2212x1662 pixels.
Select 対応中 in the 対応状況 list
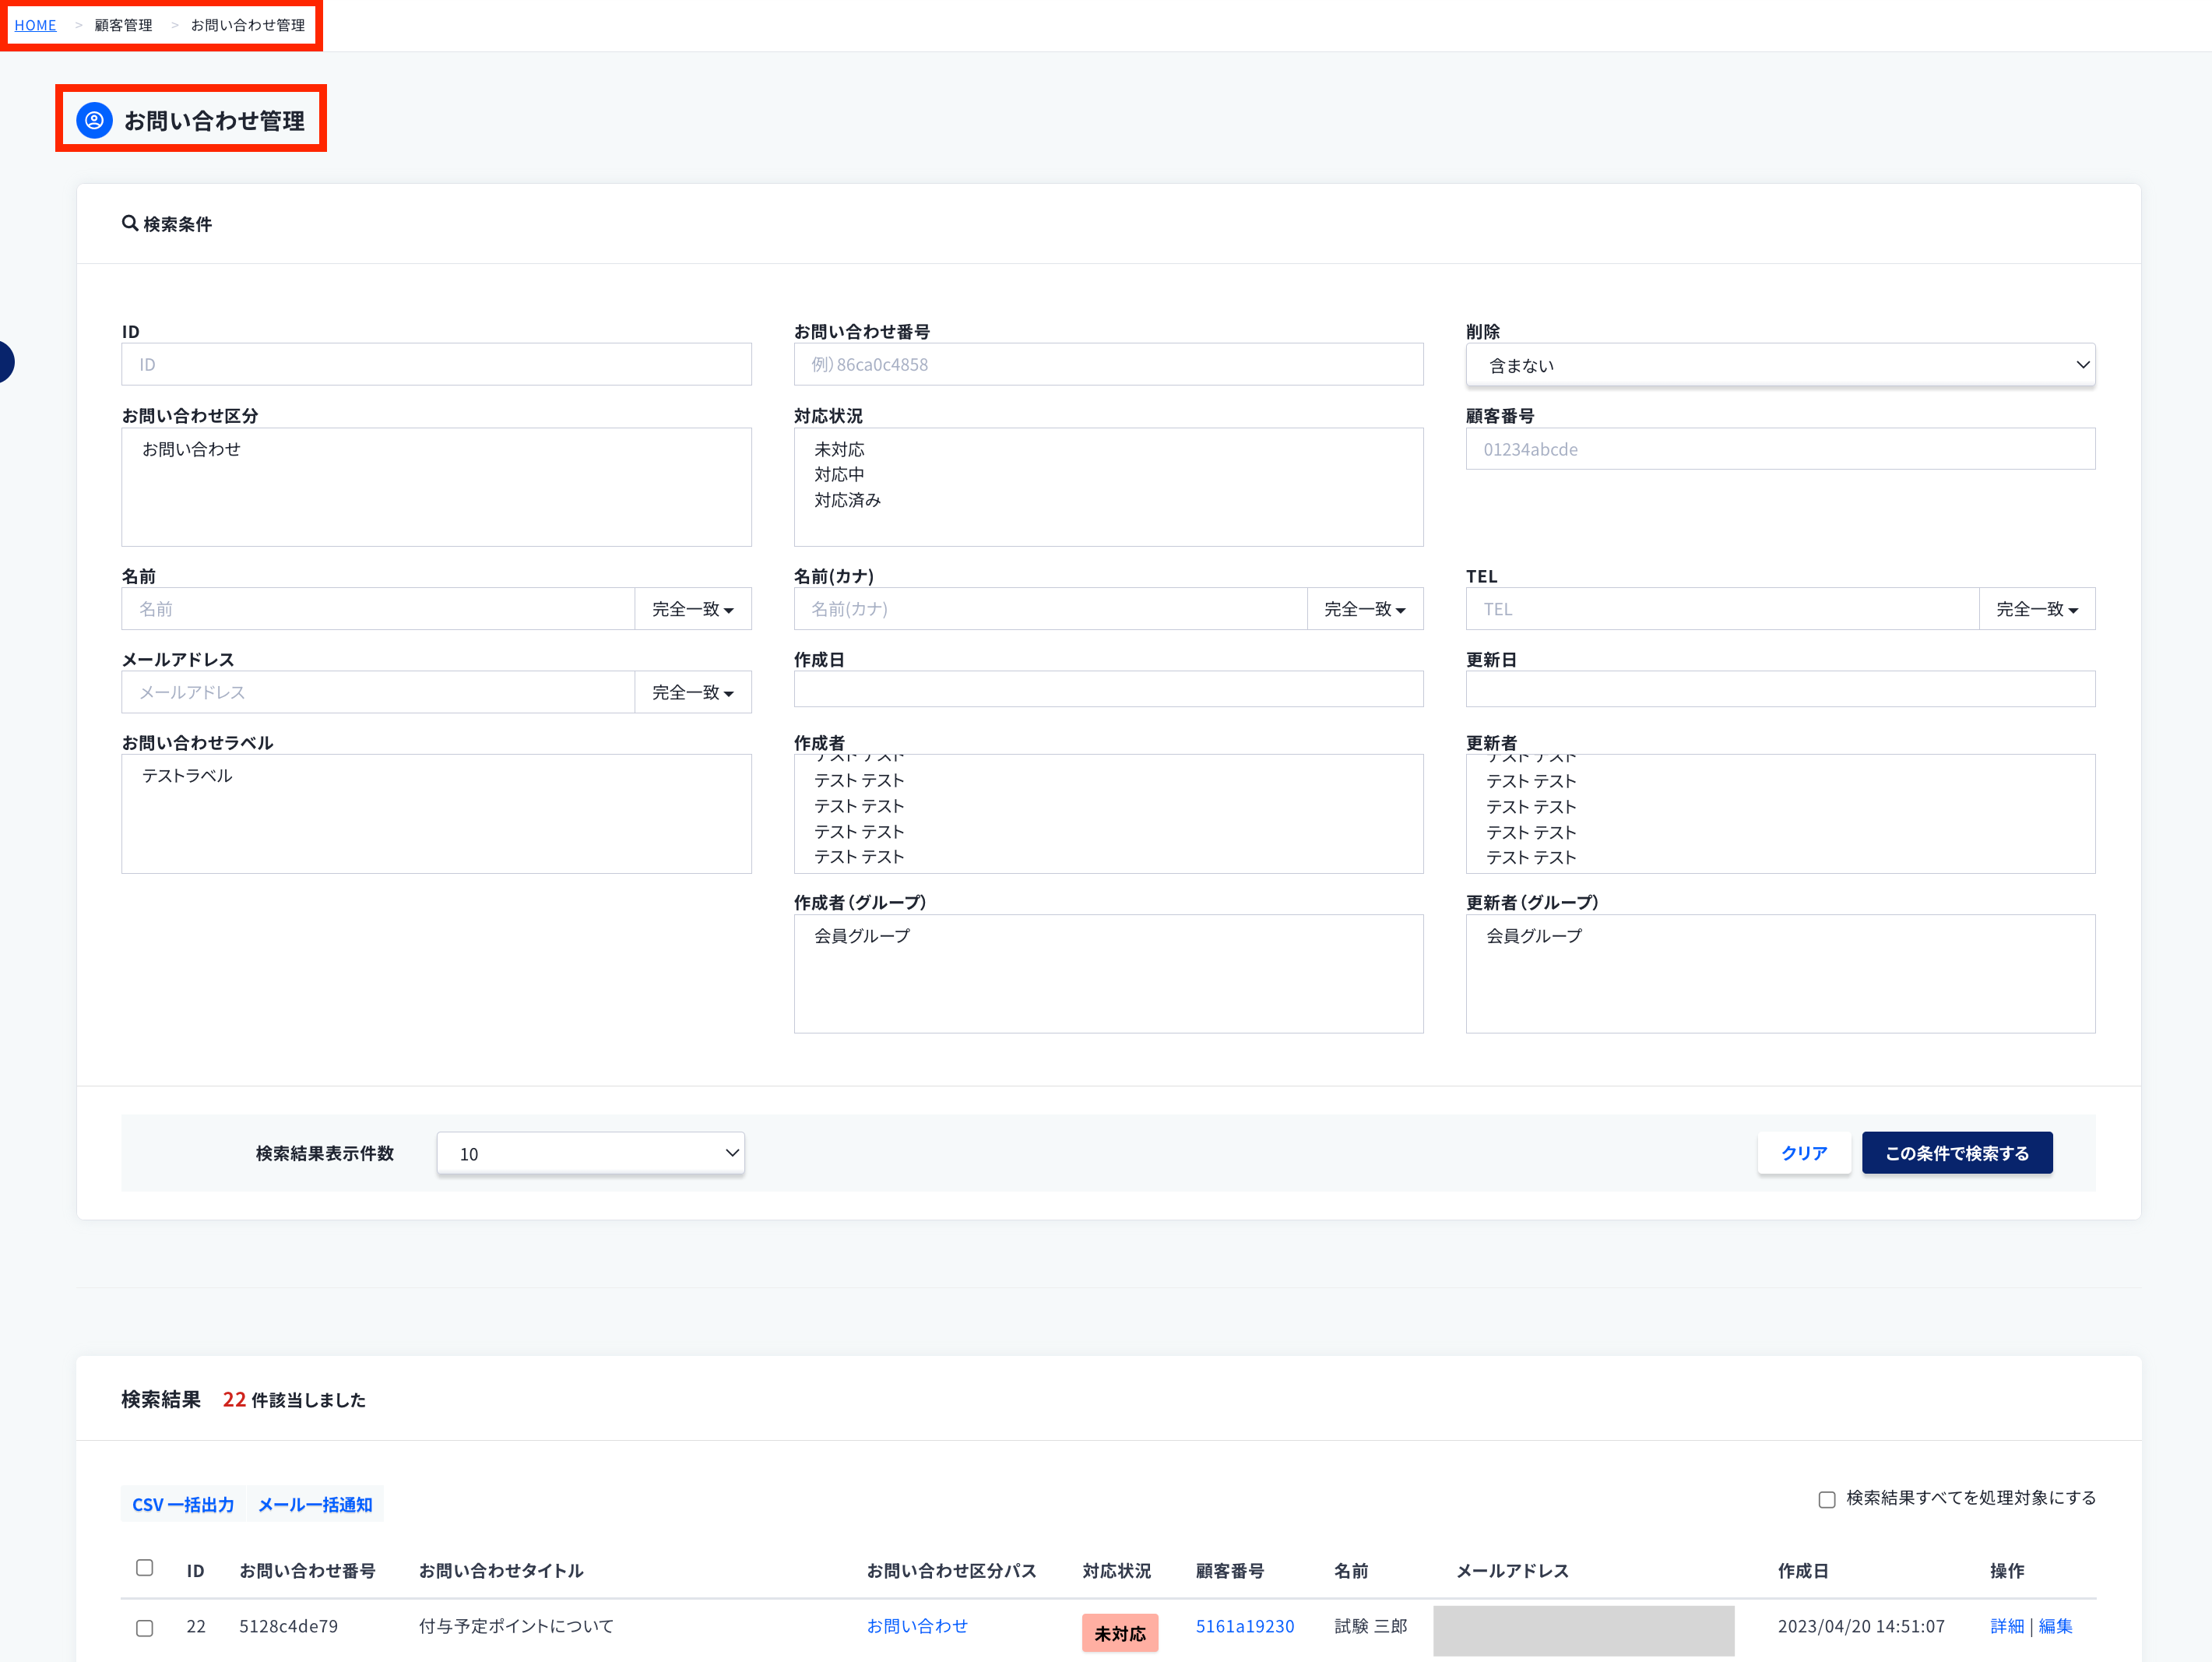point(839,474)
